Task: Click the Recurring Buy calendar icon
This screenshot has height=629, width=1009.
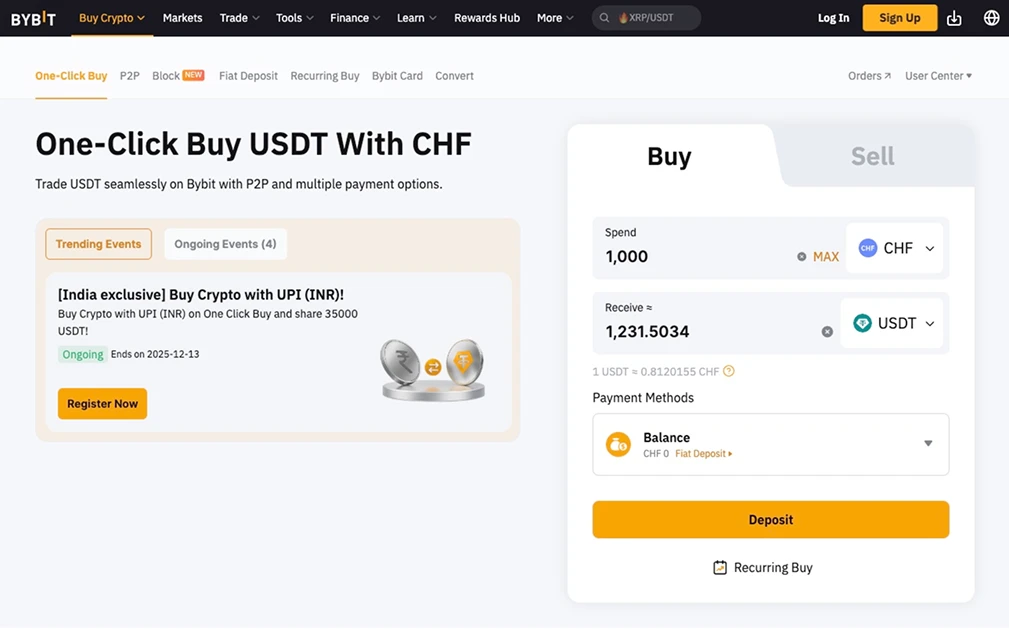Action: coord(719,566)
